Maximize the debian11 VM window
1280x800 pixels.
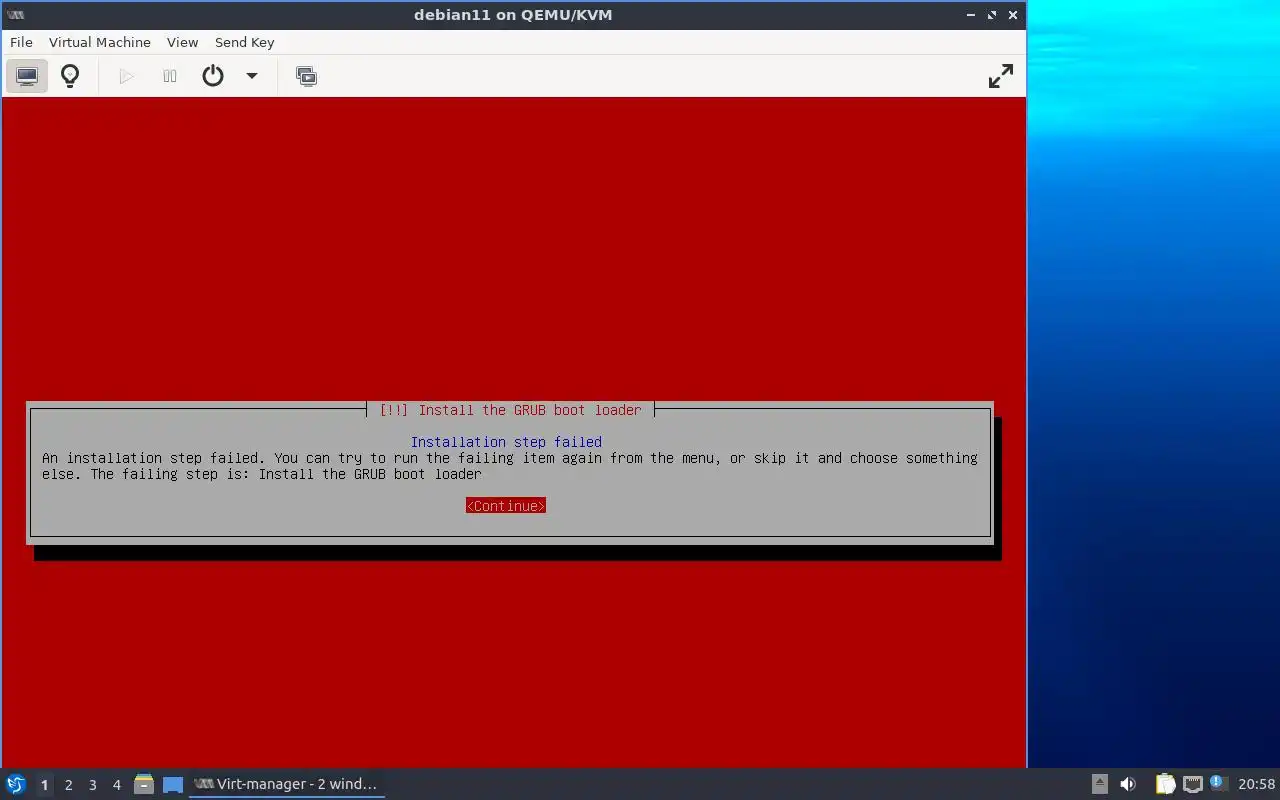tap(992, 15)
